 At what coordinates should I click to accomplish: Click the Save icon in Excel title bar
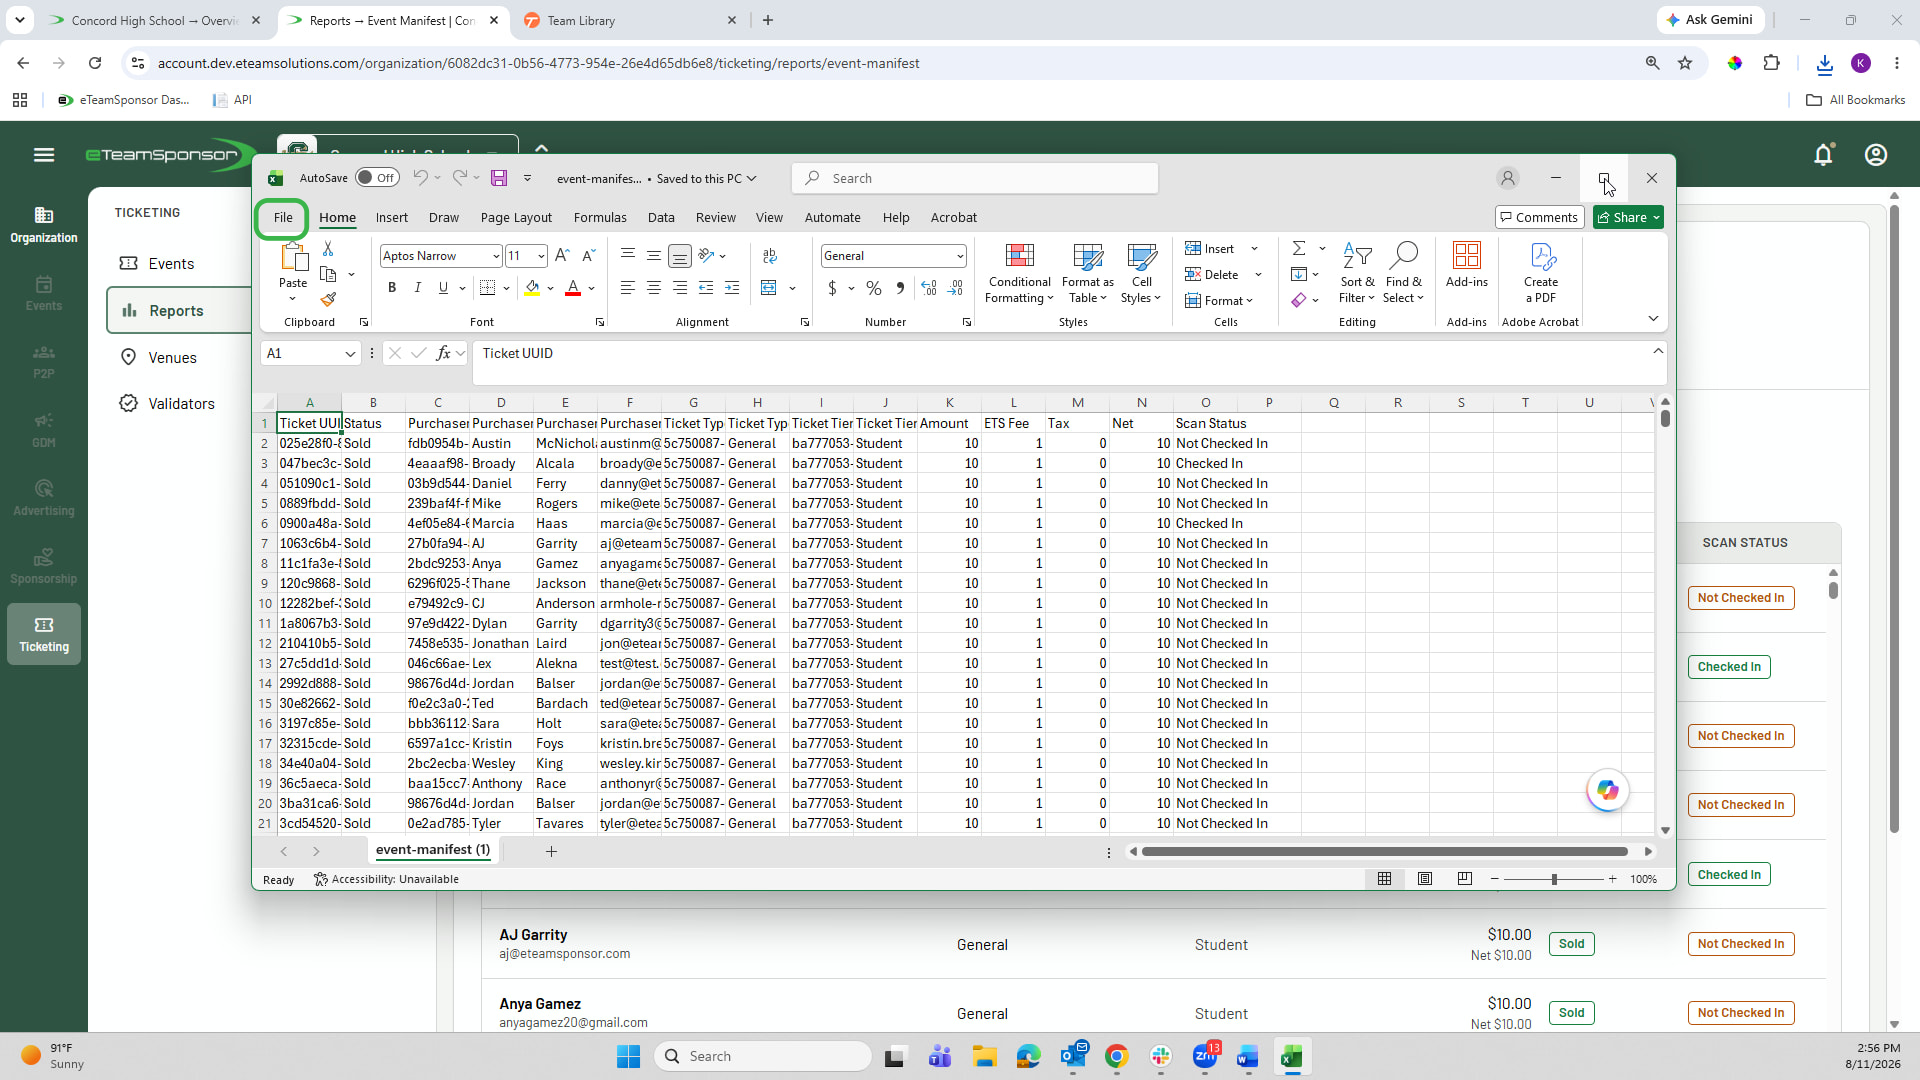coord(499,178)
